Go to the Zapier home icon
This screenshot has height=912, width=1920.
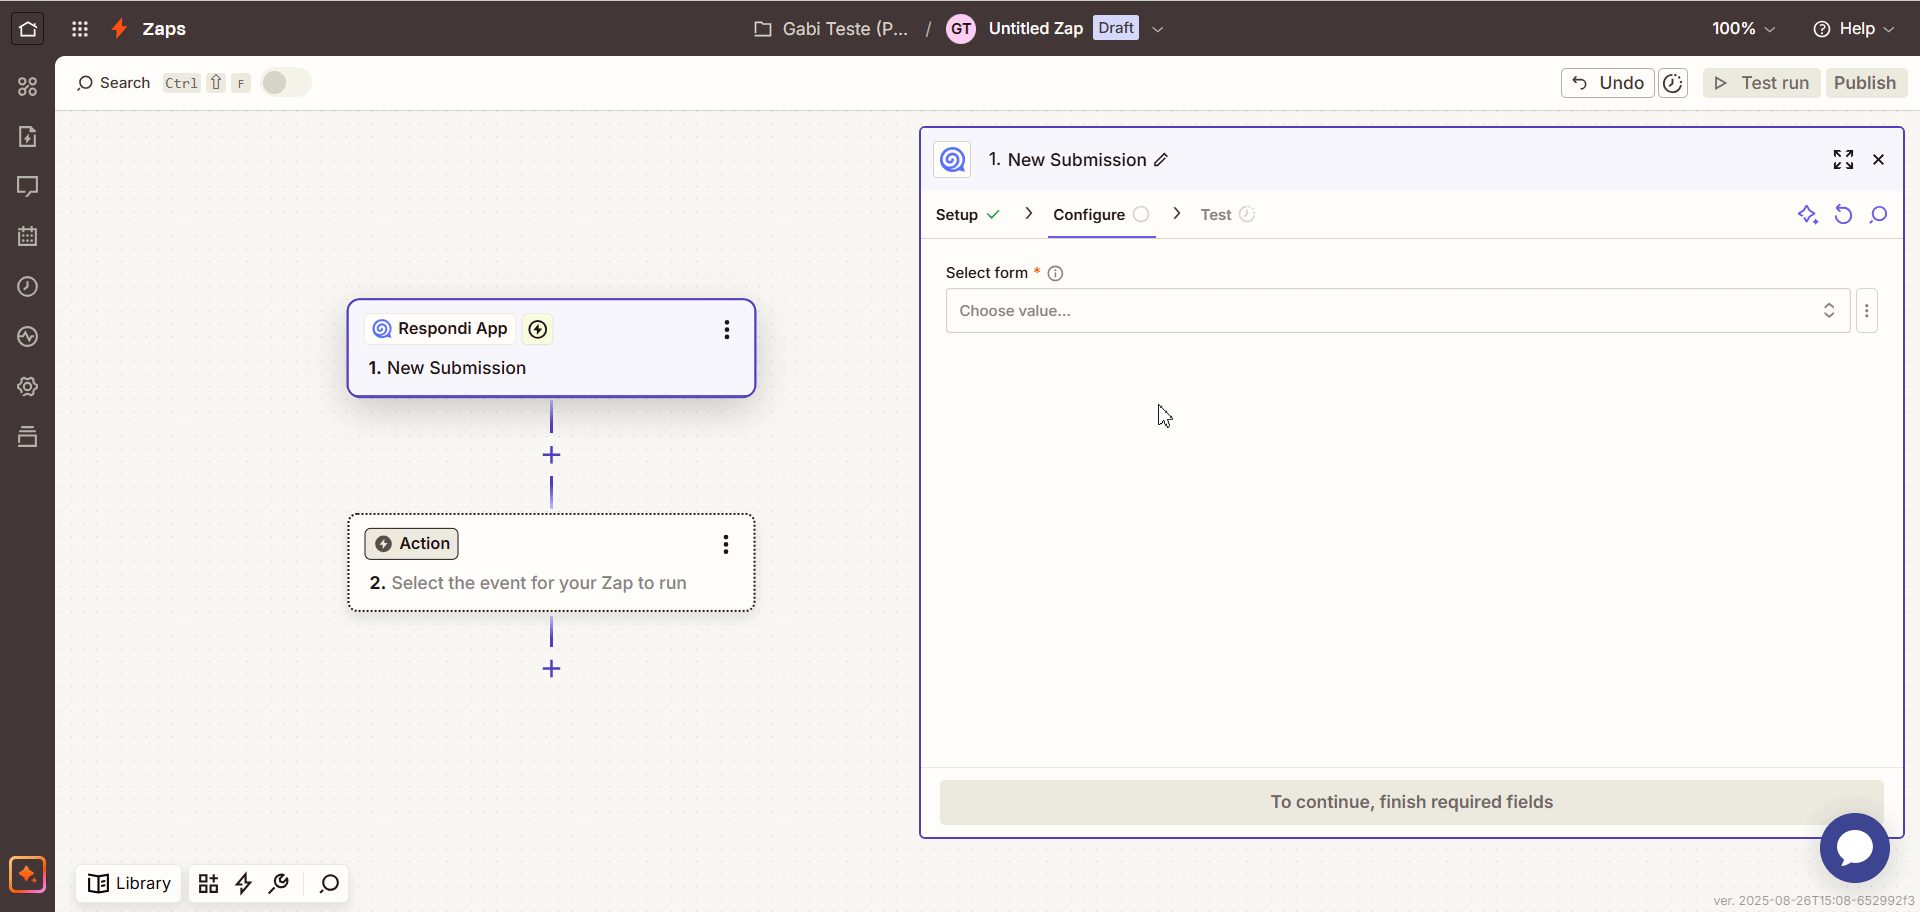pyautogui.click(x=28, y=29)
